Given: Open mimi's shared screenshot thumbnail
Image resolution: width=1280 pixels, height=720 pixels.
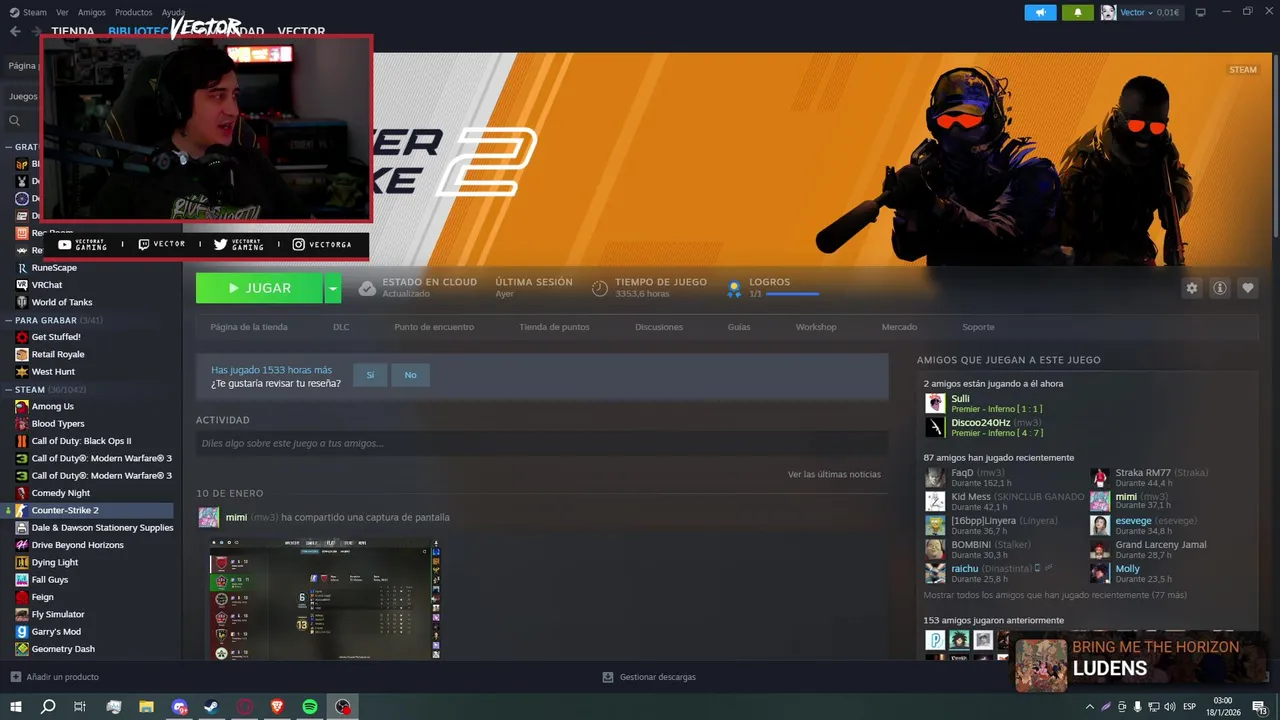Looking at the screenshot, I should point(325,599).
